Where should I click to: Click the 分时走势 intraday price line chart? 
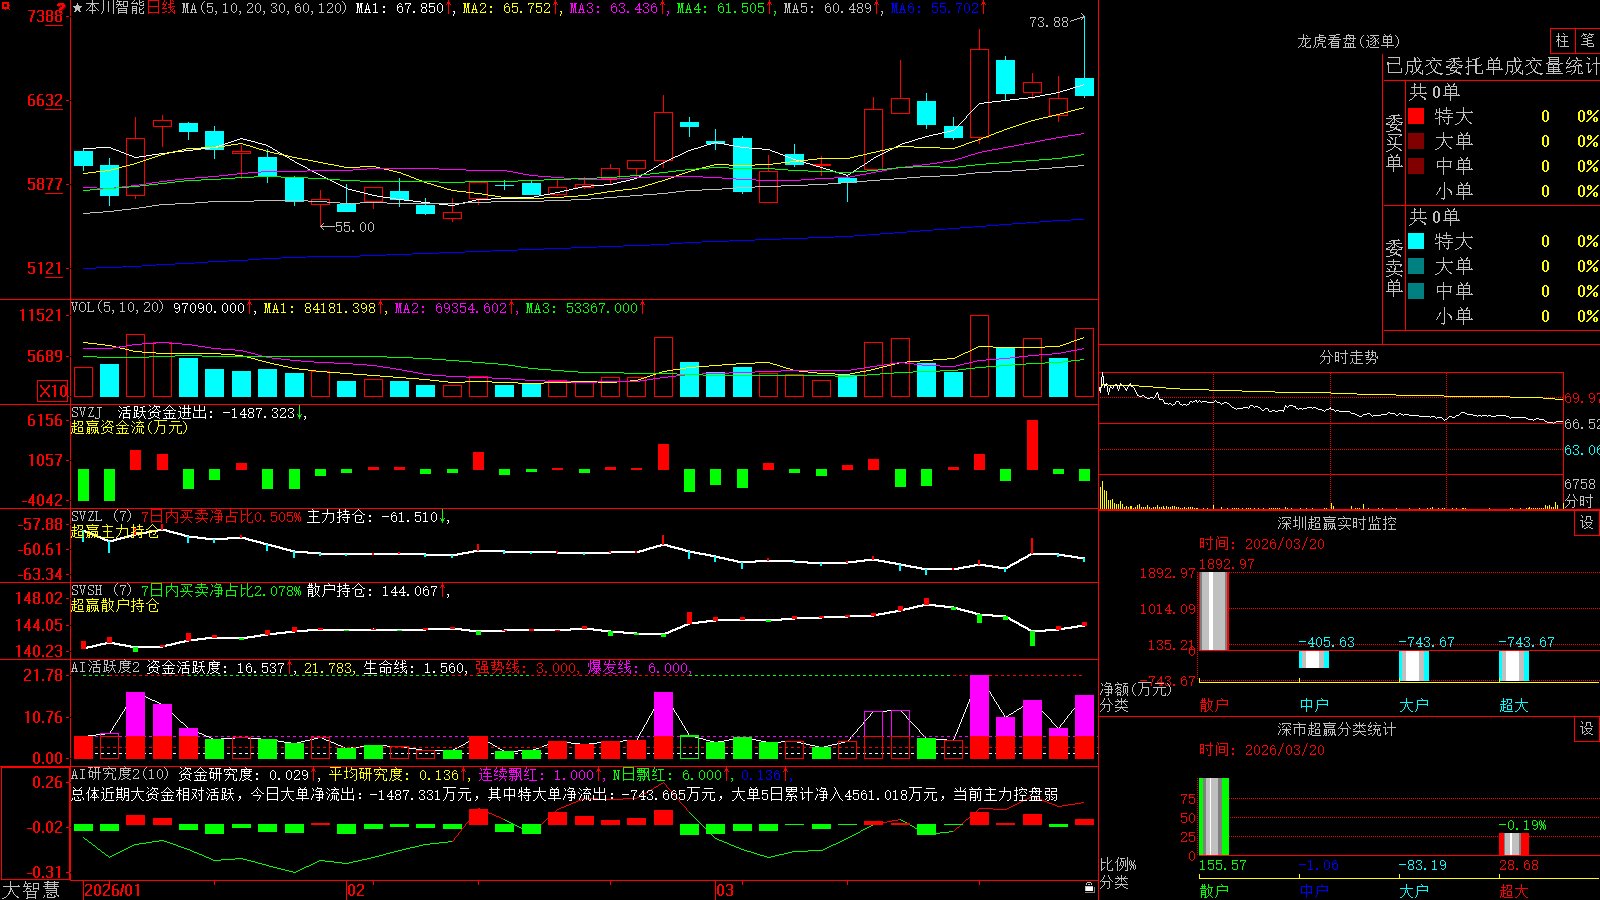click(1330, 423)
